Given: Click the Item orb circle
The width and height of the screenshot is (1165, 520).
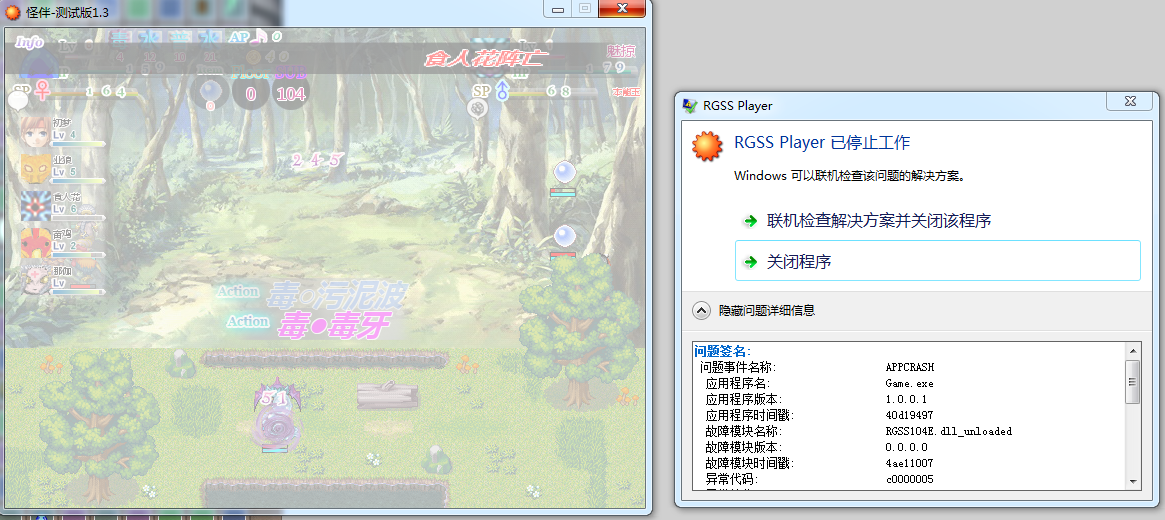Looking at the screenshot, I should [x=210, y=93].
